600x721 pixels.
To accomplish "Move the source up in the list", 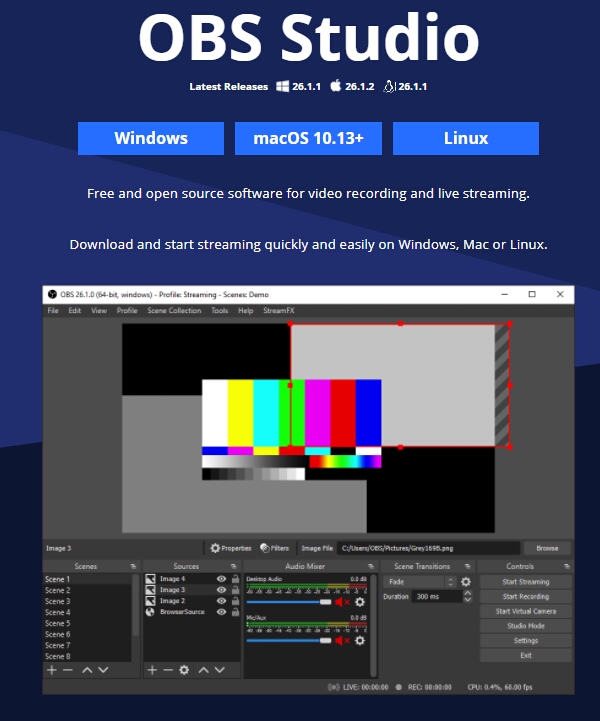I will click(204, 670).
